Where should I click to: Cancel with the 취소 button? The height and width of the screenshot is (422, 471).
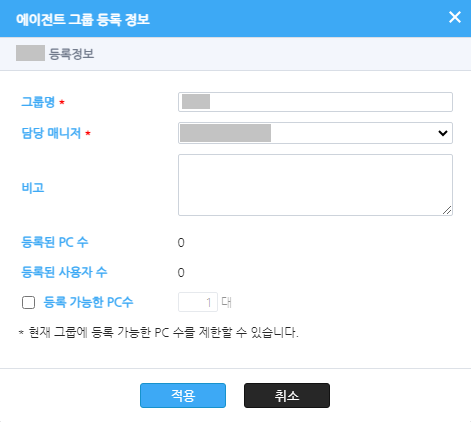point(287,395)
